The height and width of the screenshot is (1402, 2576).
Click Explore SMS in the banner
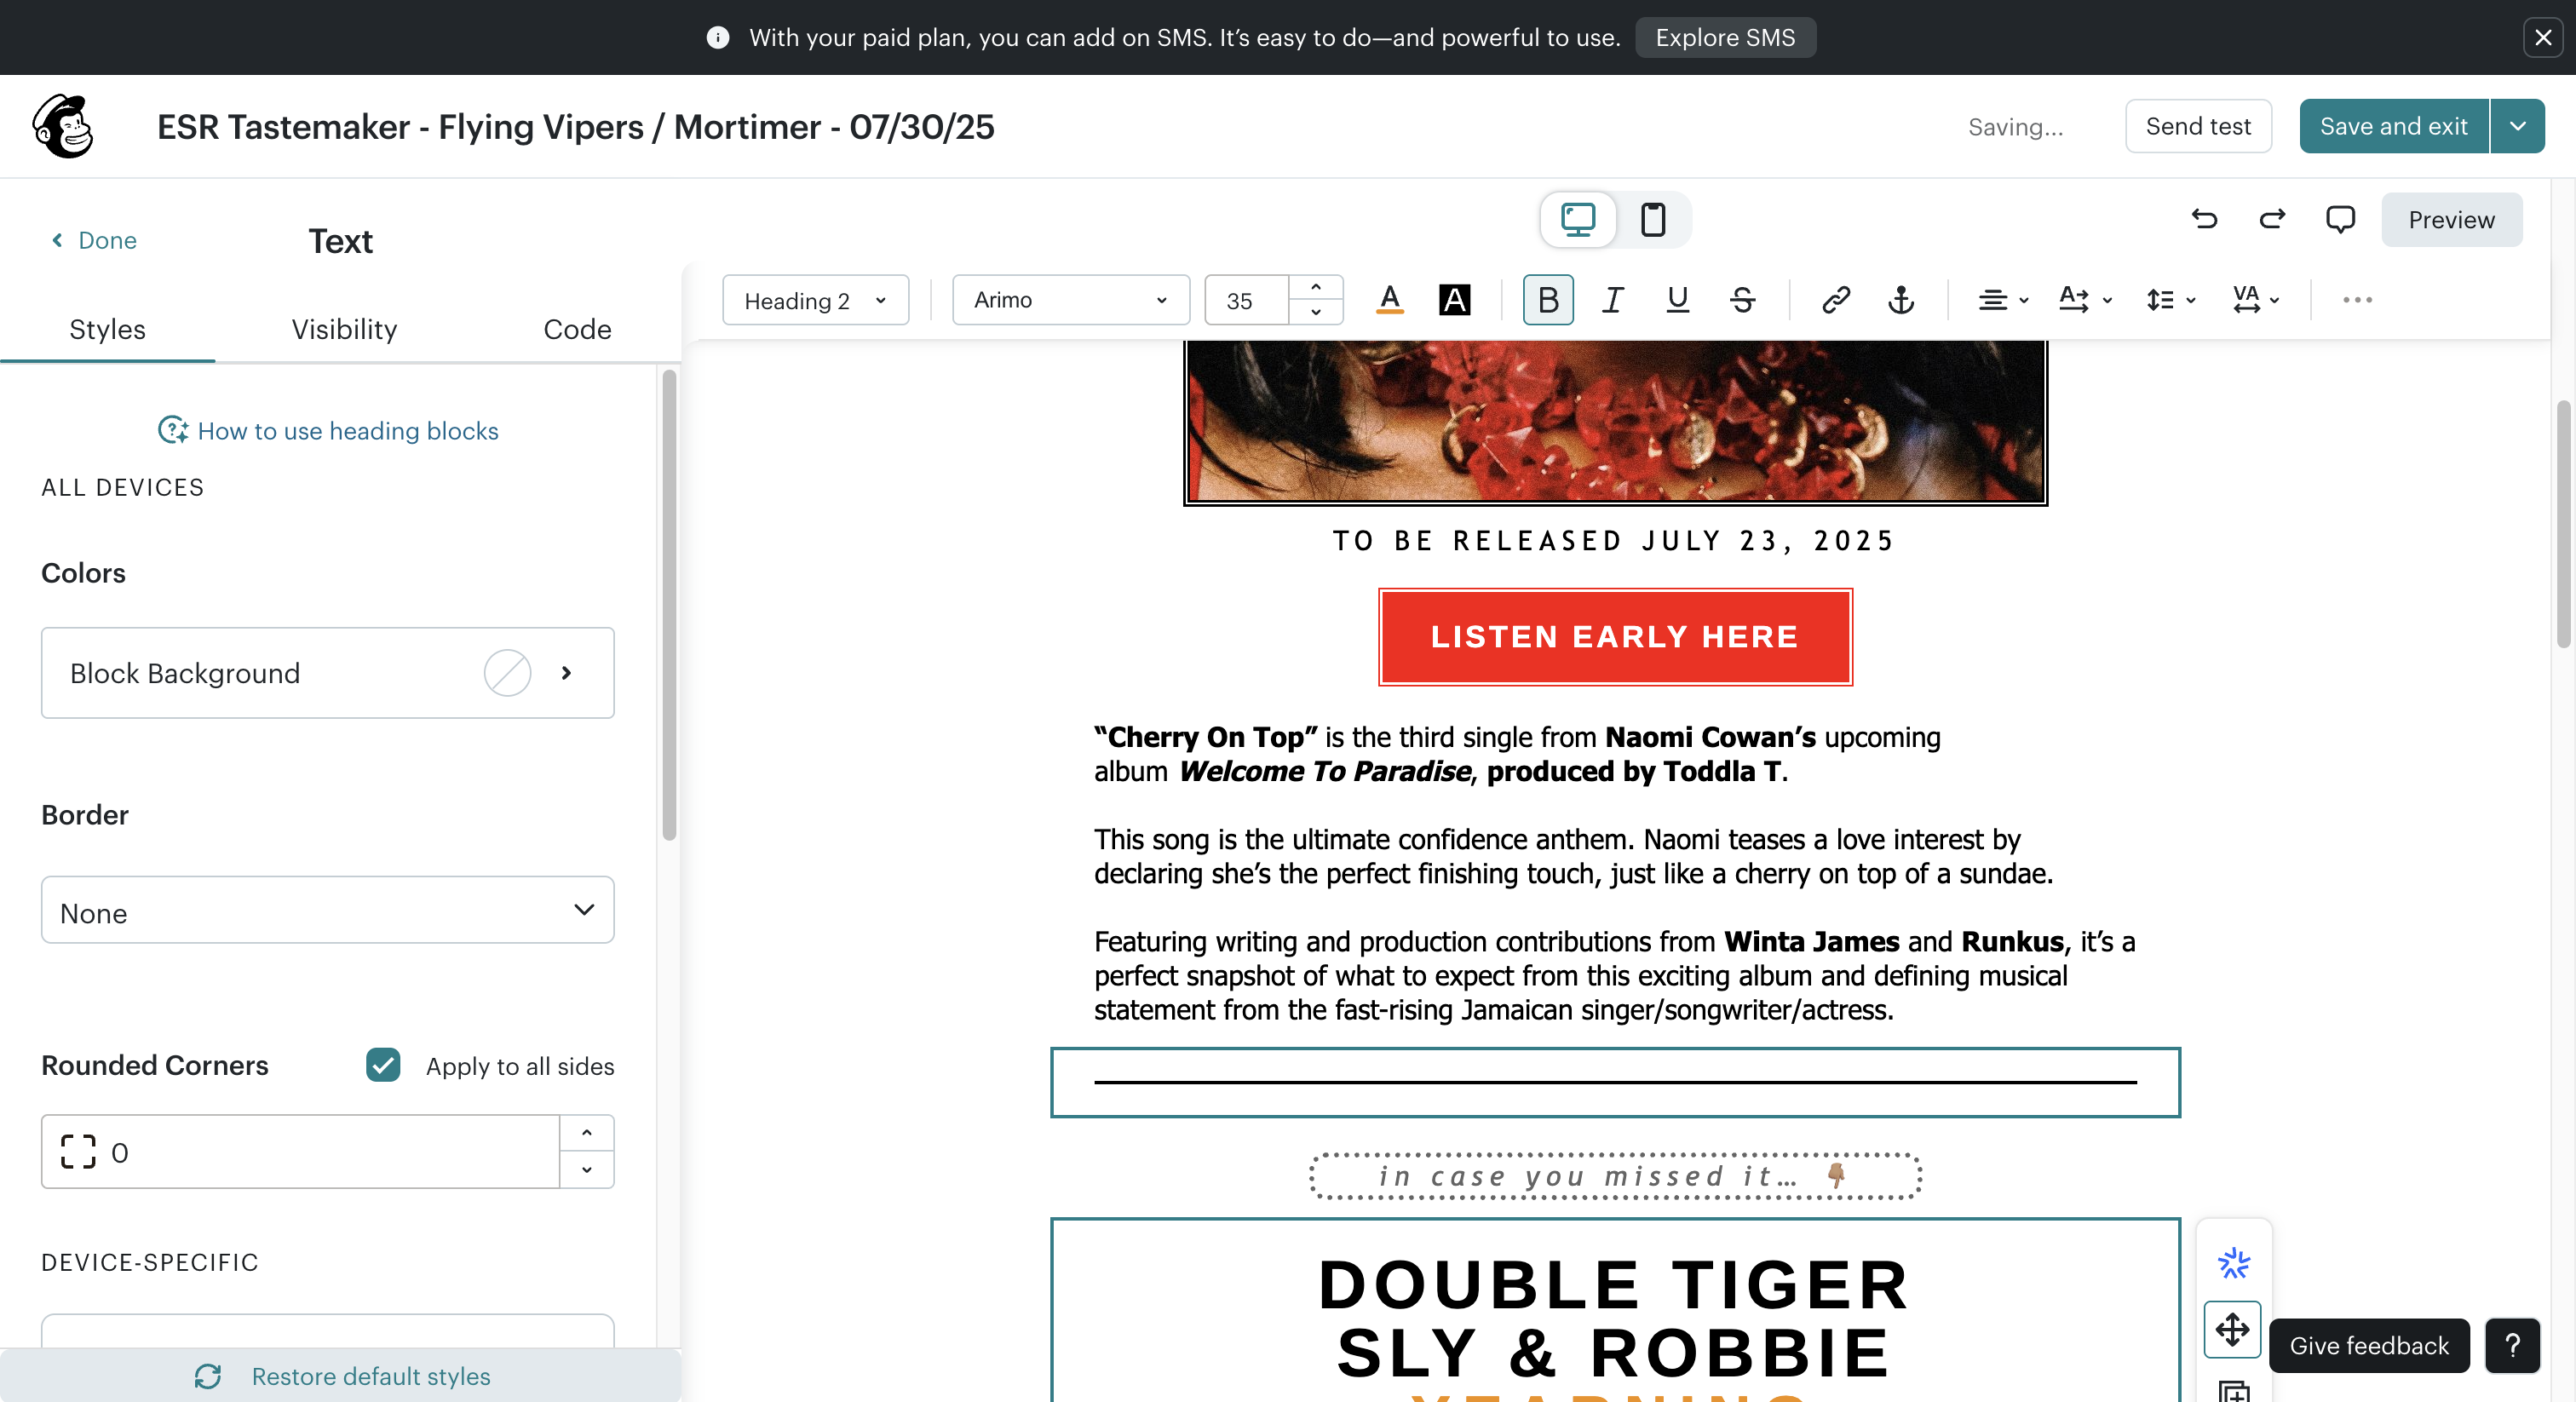[x=1725, y=37]
